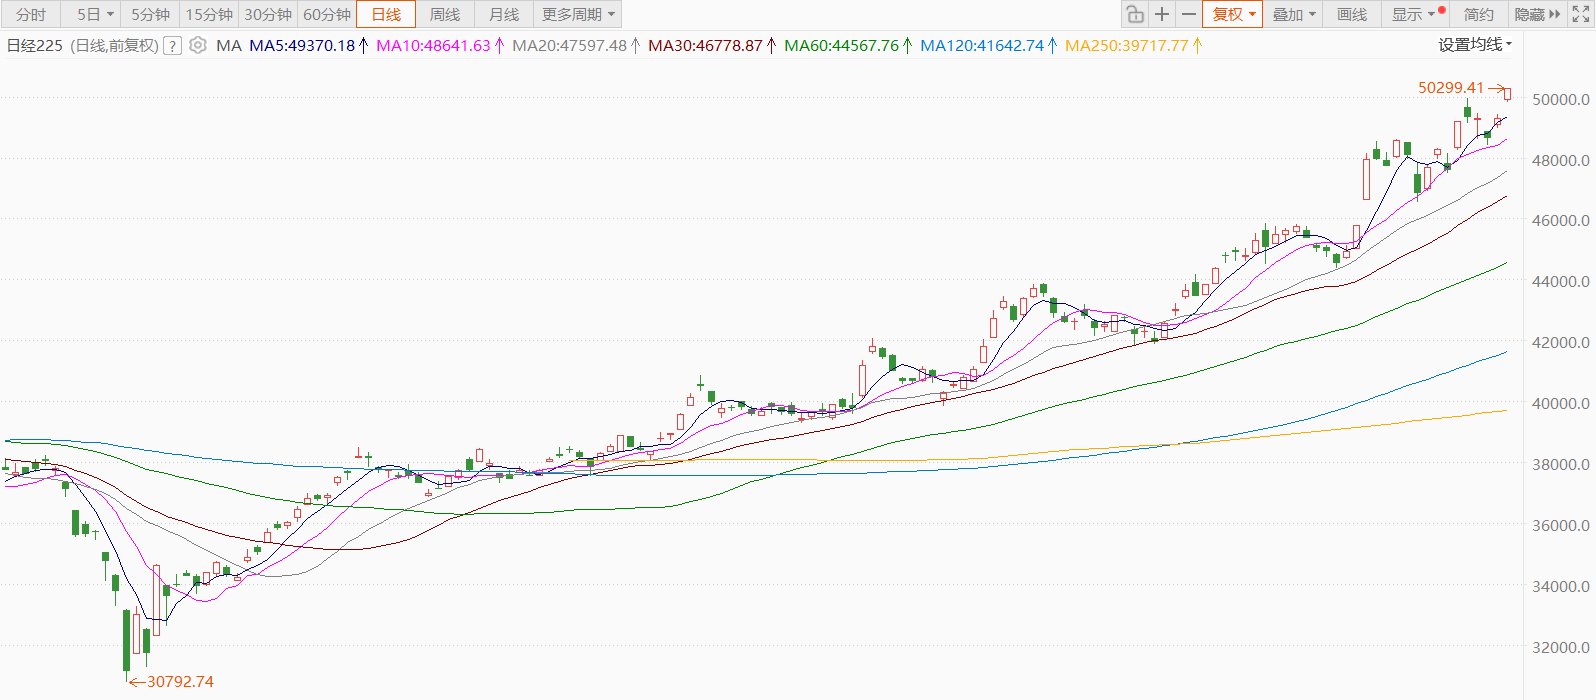Image resolution: width=1596 pixels, height=700 pixels.
Task: Click the 隐藏 double-arrow hide panel button
Action: (1537, 14)
